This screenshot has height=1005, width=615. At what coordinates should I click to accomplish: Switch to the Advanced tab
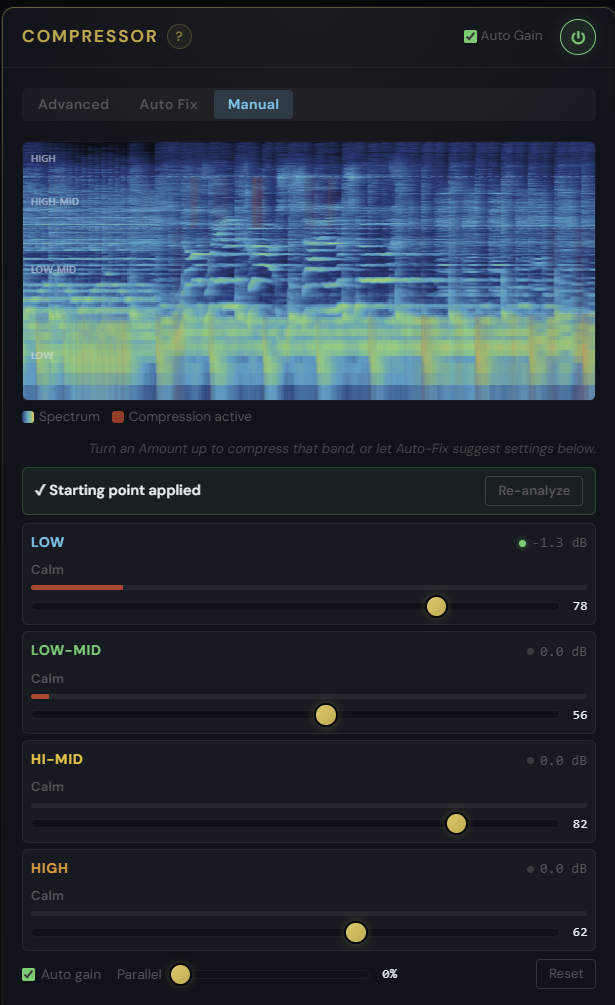(x=74, y=104)
